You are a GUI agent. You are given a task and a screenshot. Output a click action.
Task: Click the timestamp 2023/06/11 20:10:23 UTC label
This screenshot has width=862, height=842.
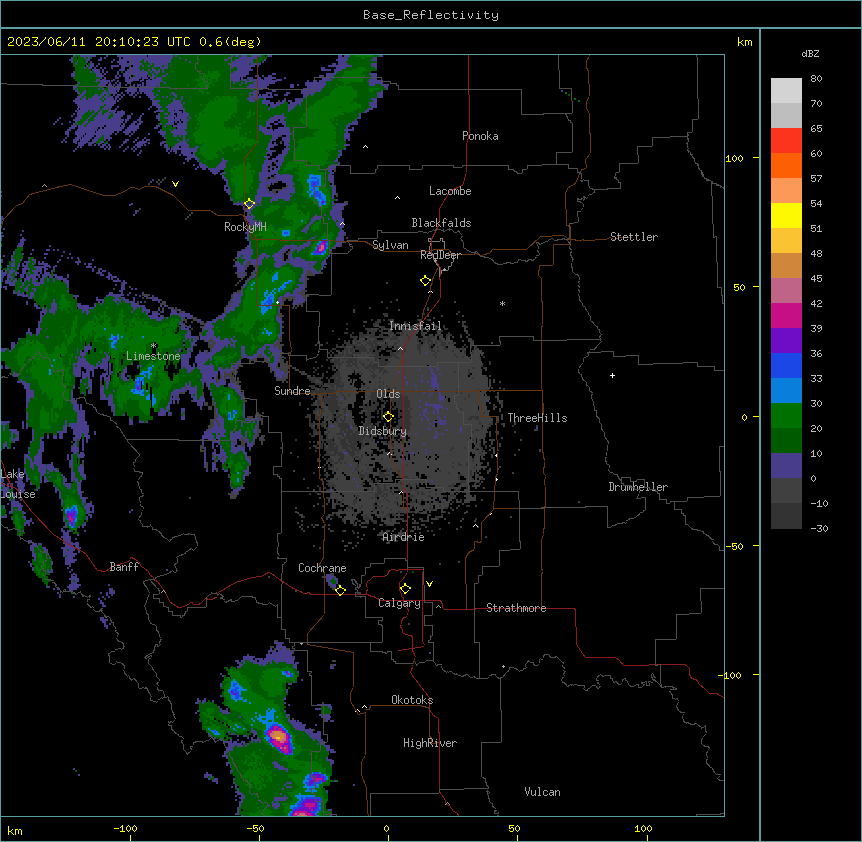click(x=99, y=42)
